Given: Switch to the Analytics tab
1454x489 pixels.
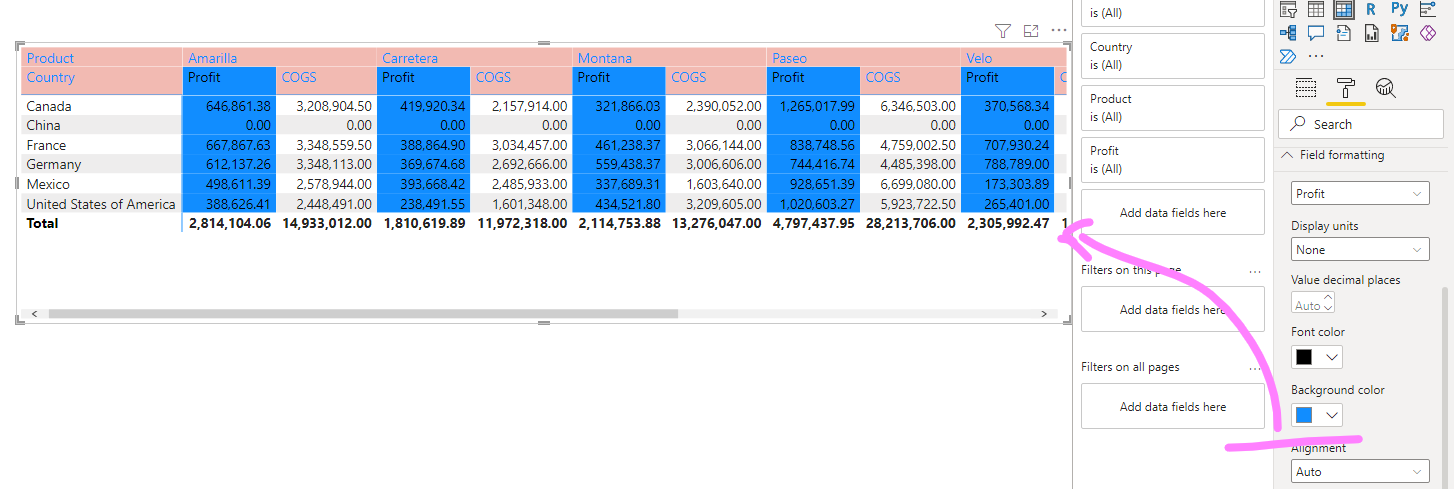Looking at the screenshot, I should [1385, 88].
